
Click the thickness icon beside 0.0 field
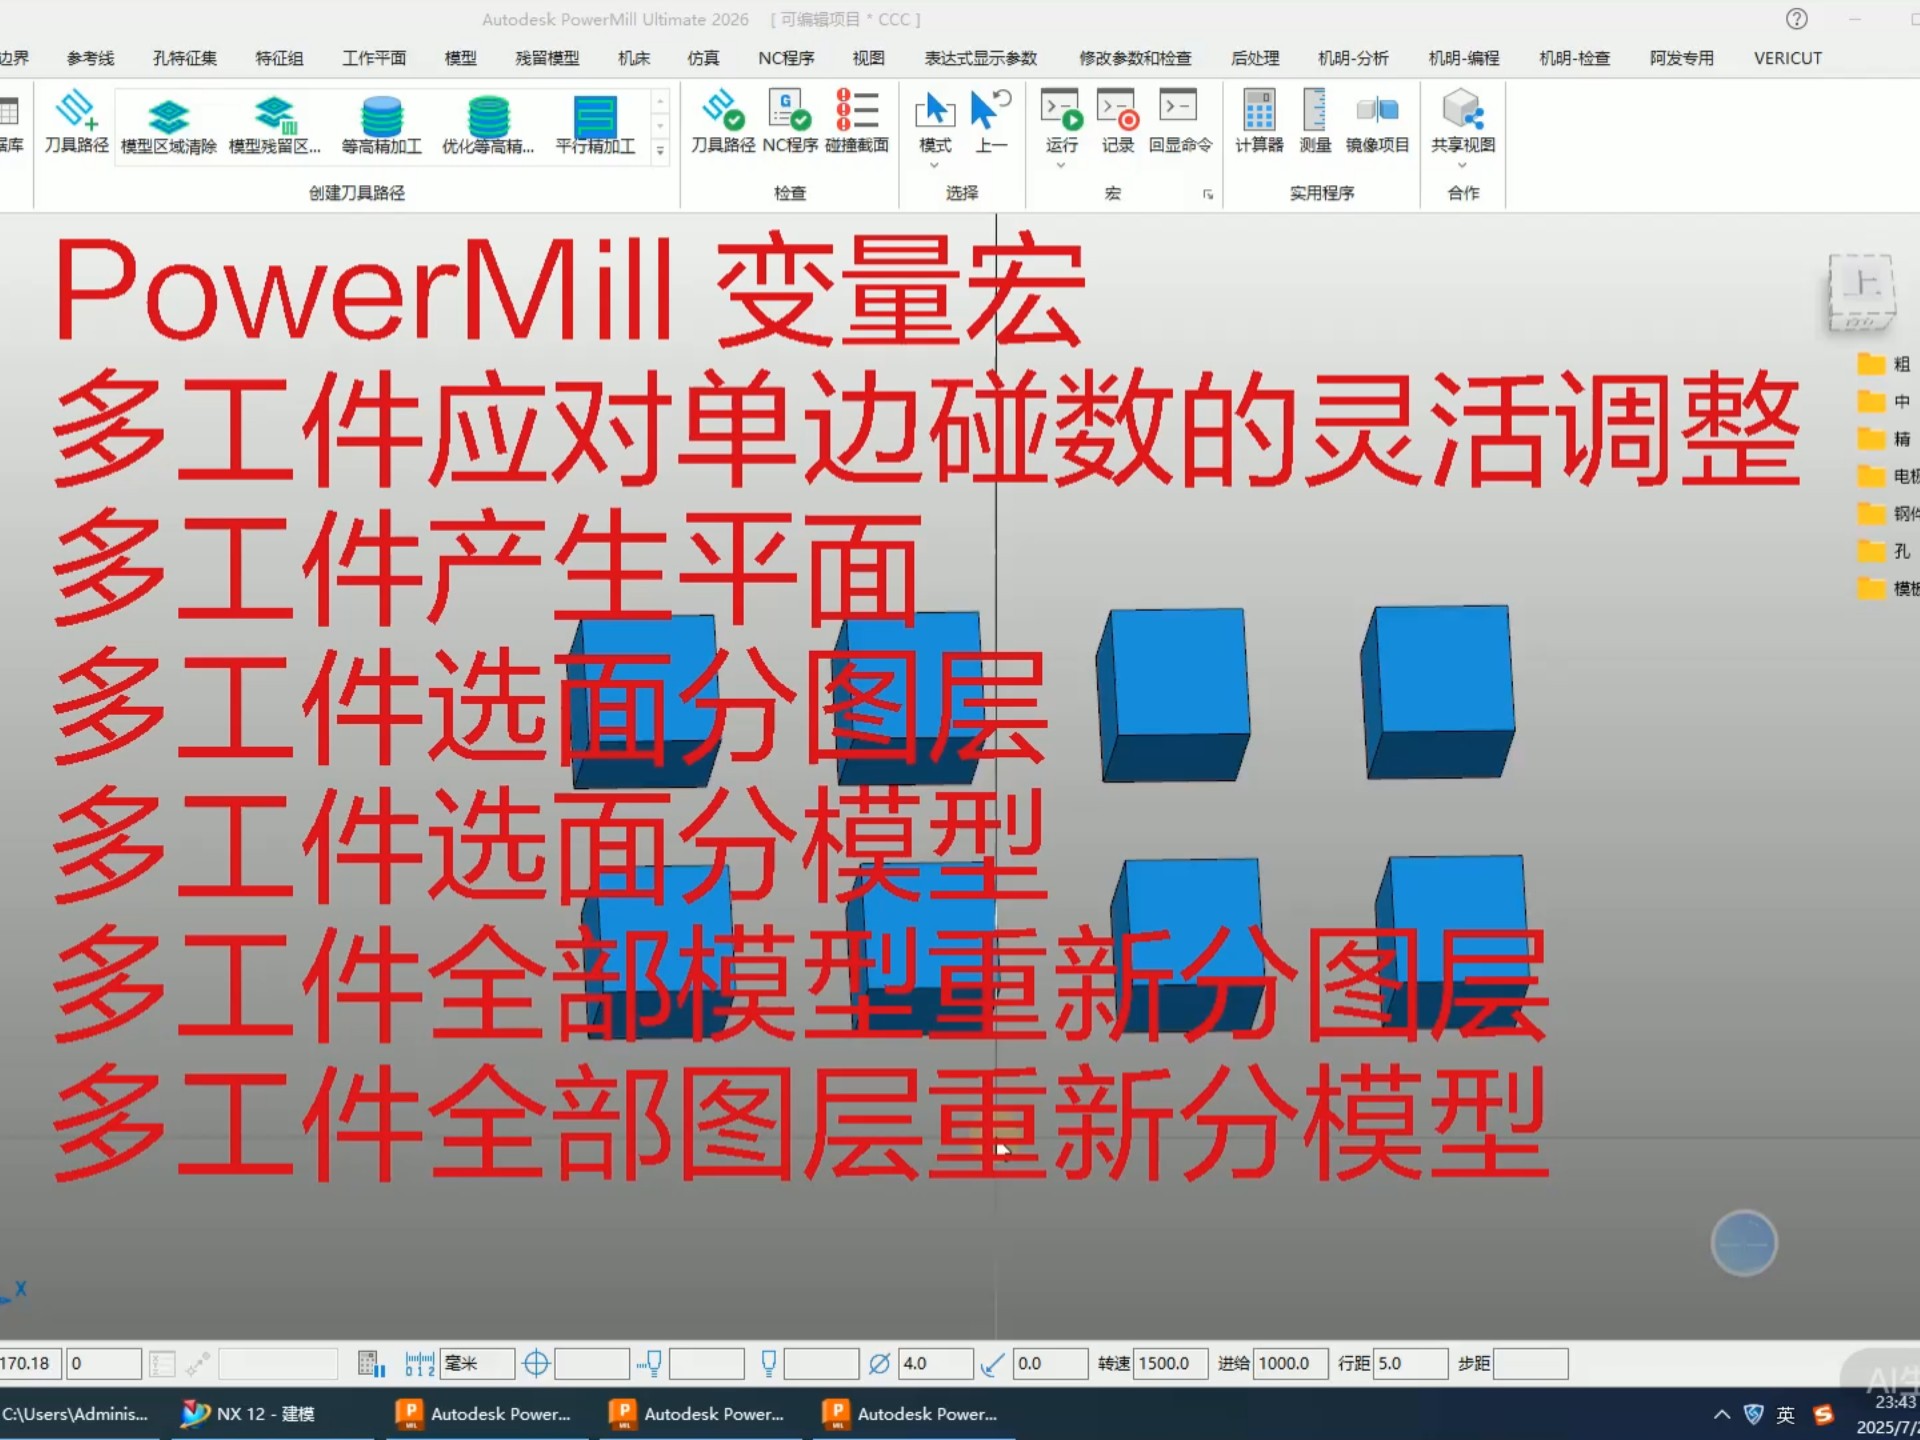(992, 1364)
